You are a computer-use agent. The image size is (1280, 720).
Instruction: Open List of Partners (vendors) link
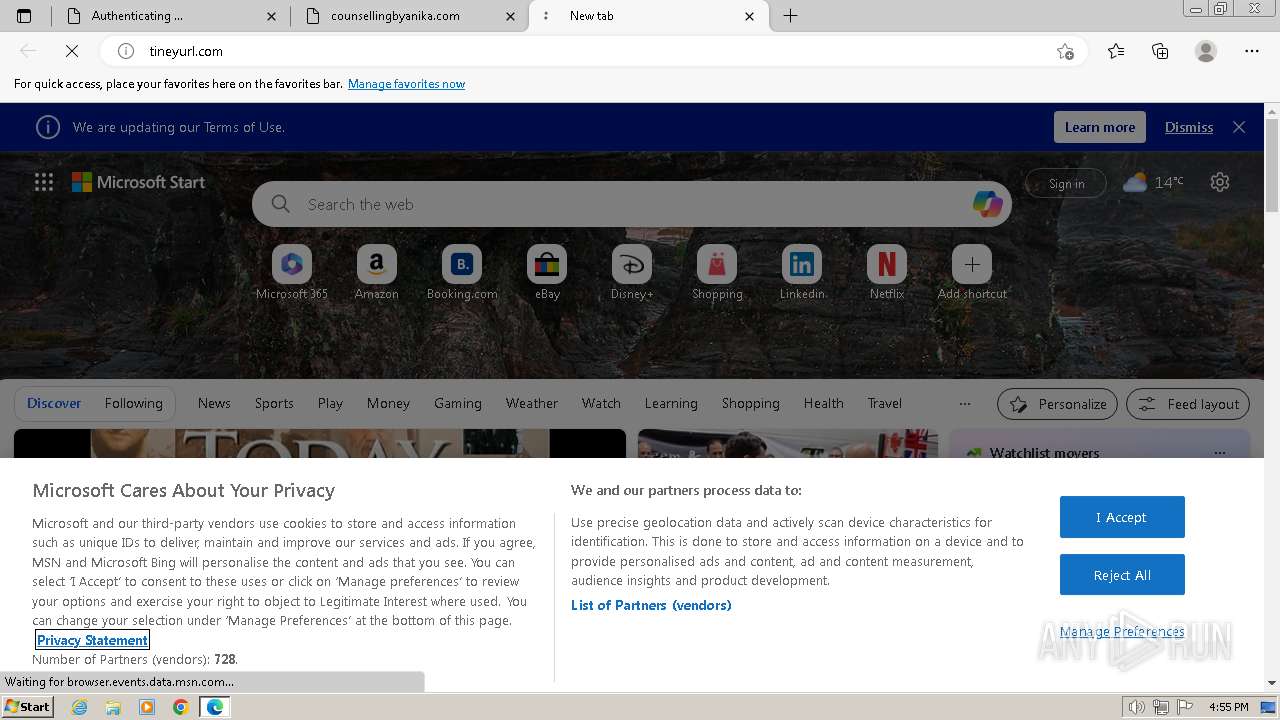tap(651, 605)
